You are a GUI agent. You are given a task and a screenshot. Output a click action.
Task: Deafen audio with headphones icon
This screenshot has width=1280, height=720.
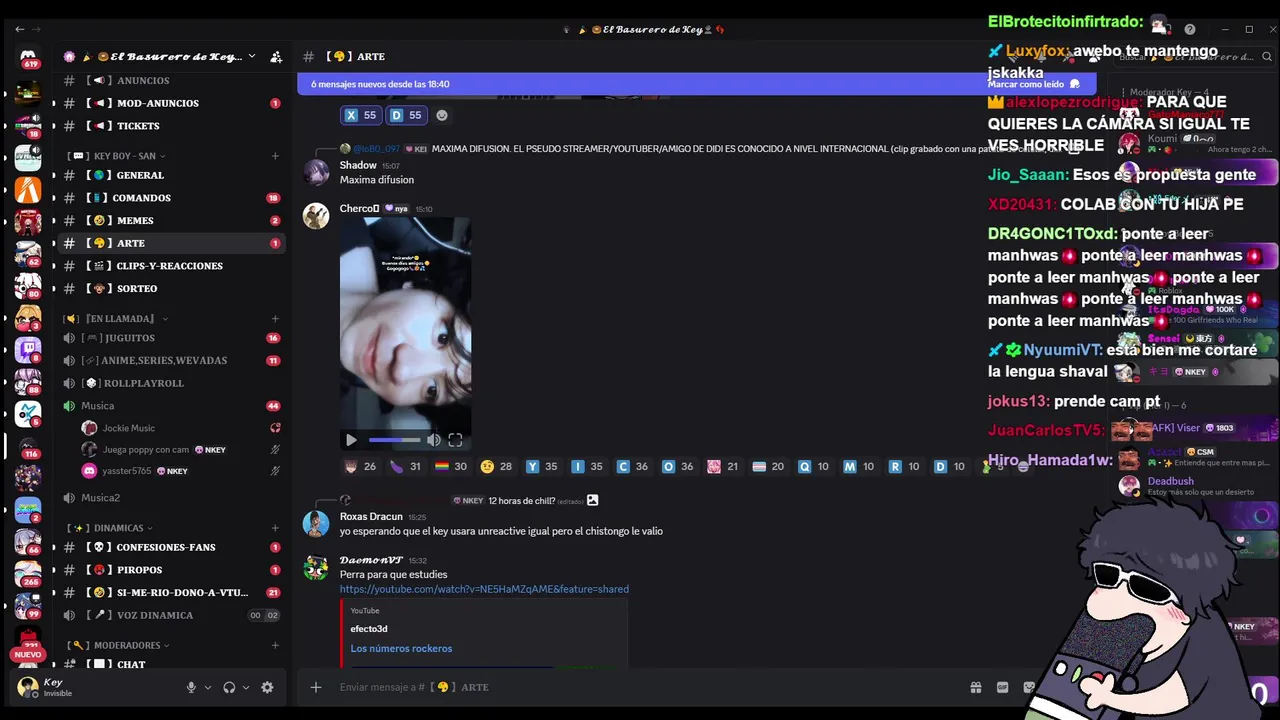pyautogui.click(x=229, y=687)
